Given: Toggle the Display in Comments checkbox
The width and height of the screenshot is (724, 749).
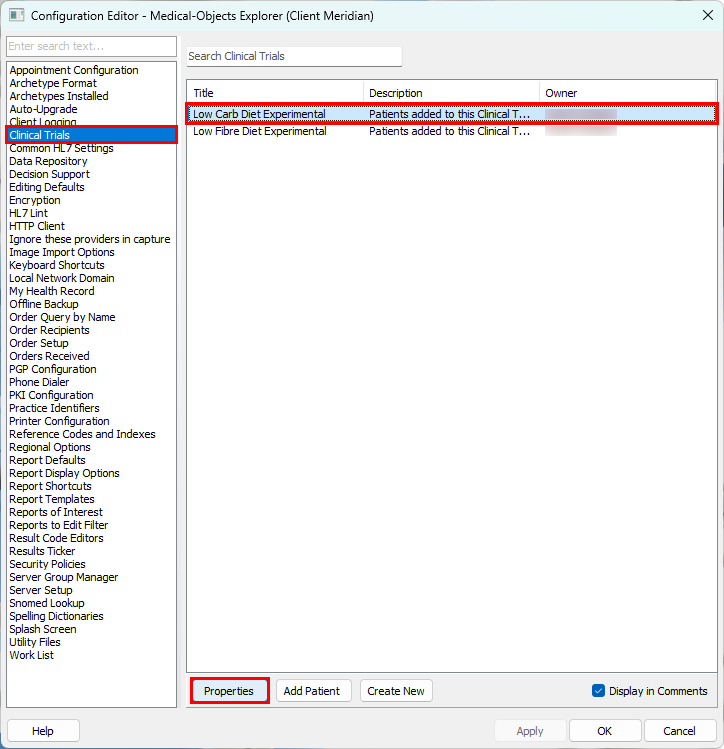Looking at the screenshot, I should tap(599, 691).
